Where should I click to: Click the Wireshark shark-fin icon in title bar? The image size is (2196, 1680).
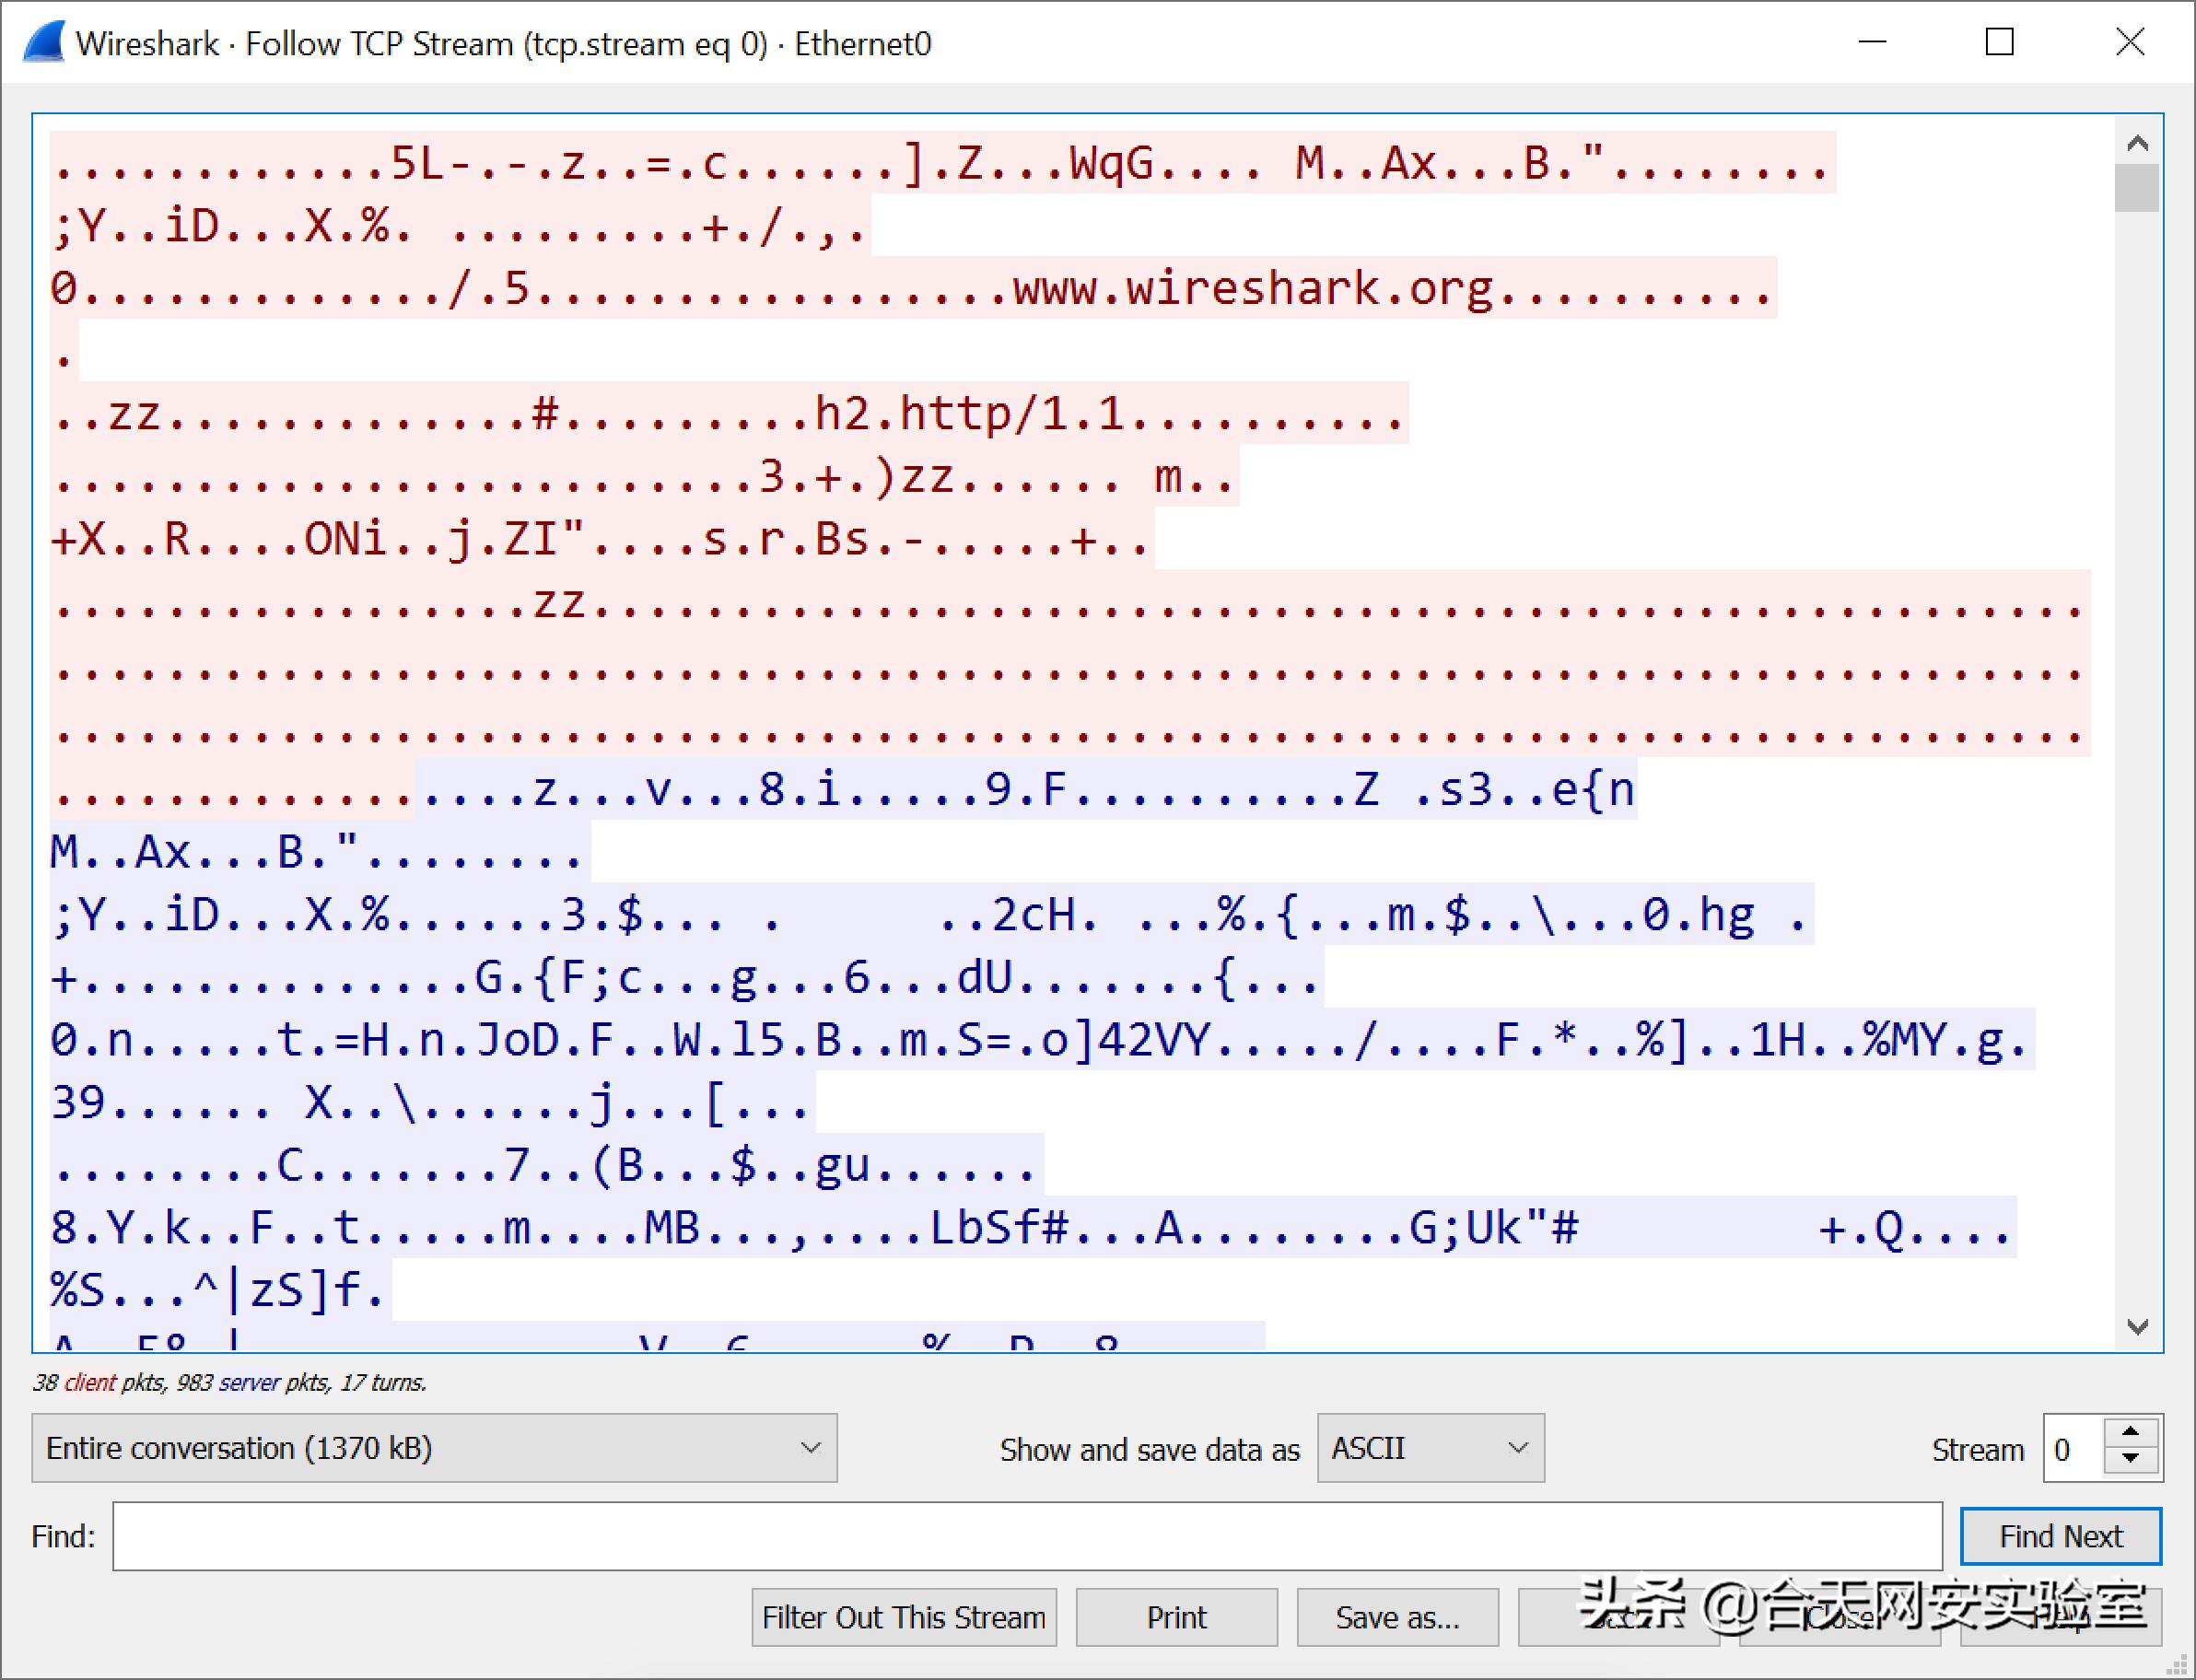click(x=44, y=42)
